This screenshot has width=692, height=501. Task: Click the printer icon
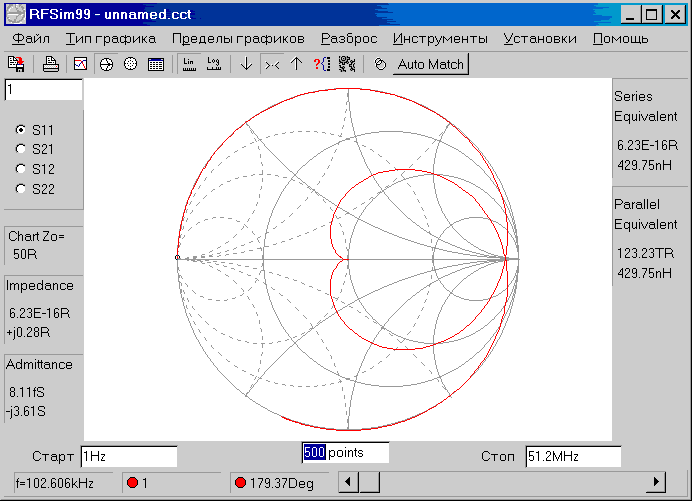click(51, 64)
